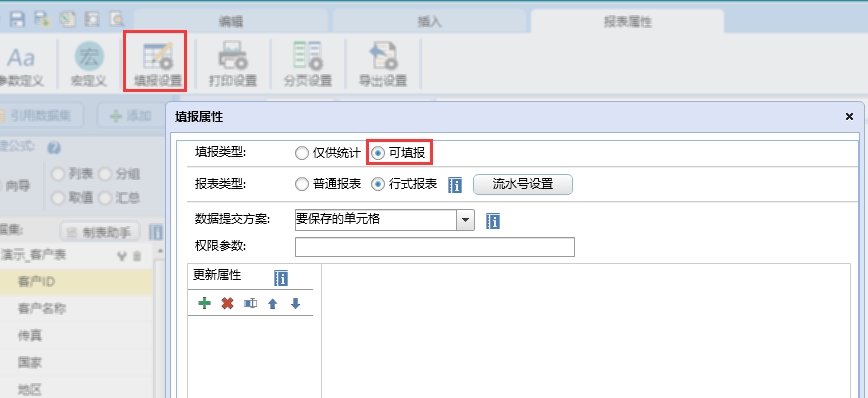Click 制表助手 button

coord(100,232)
